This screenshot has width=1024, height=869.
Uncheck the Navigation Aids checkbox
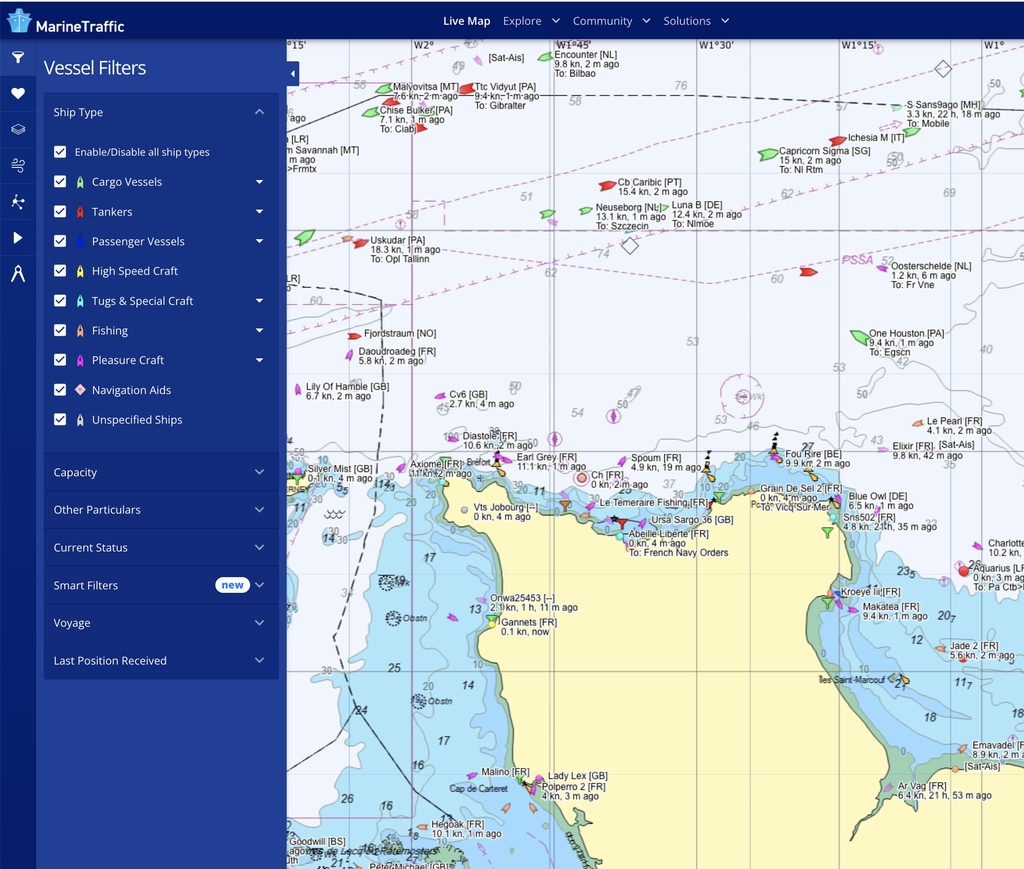pyautogui.click(x=60, y=390)
